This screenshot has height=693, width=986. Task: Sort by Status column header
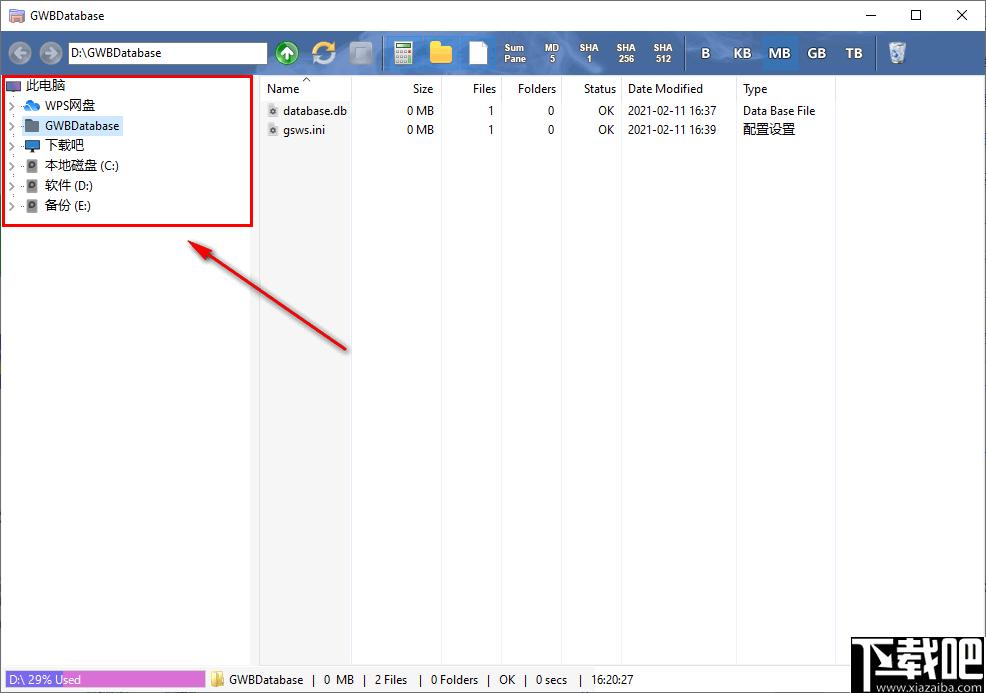click(x=599, y=89)
